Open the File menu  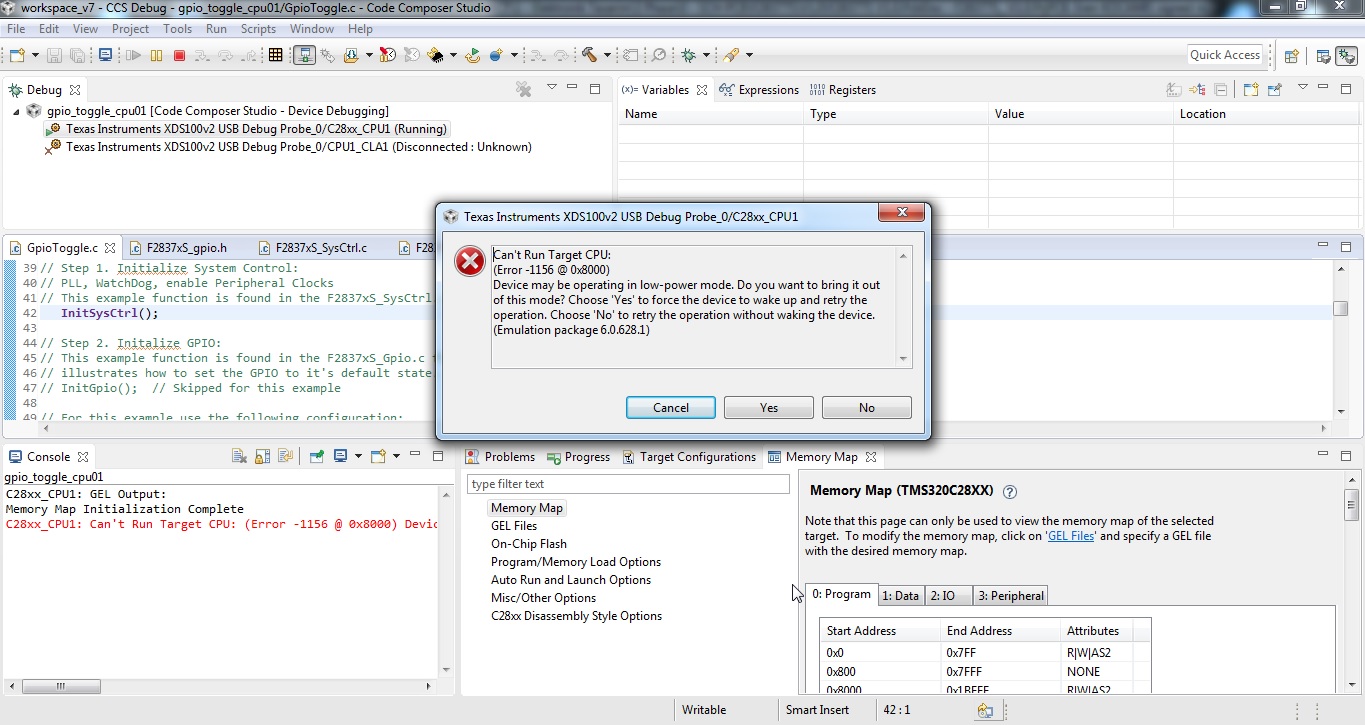pos(16,29)
